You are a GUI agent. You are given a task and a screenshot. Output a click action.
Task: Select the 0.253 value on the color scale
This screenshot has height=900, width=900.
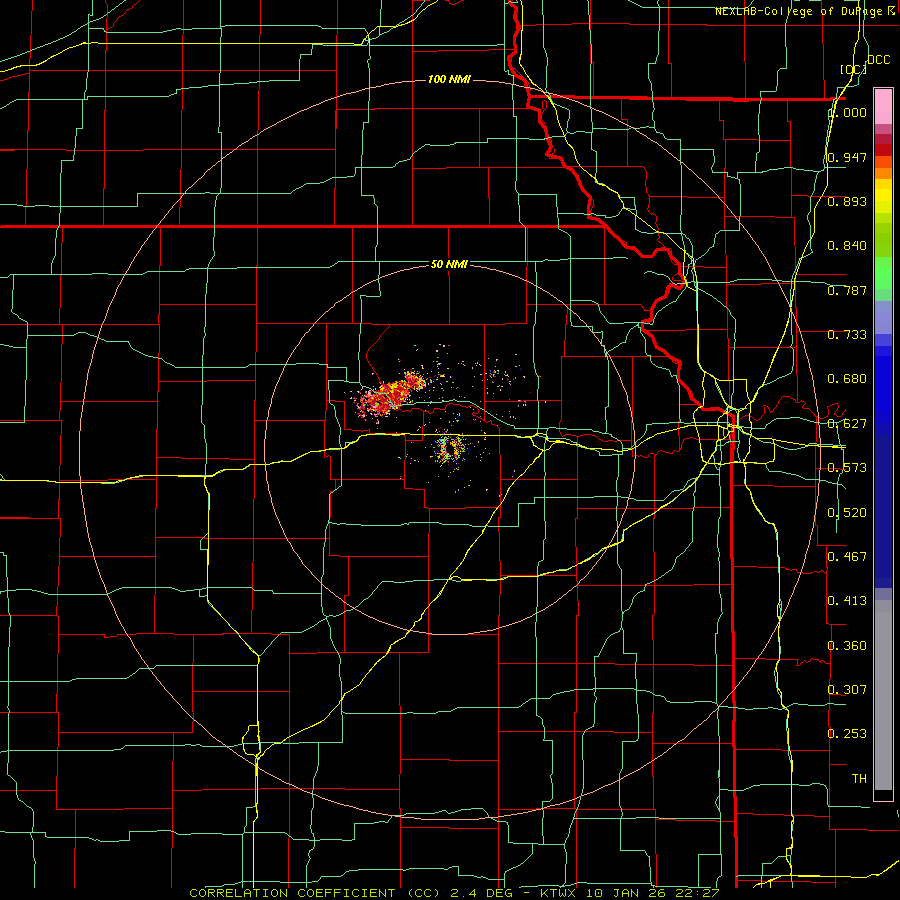847,734
